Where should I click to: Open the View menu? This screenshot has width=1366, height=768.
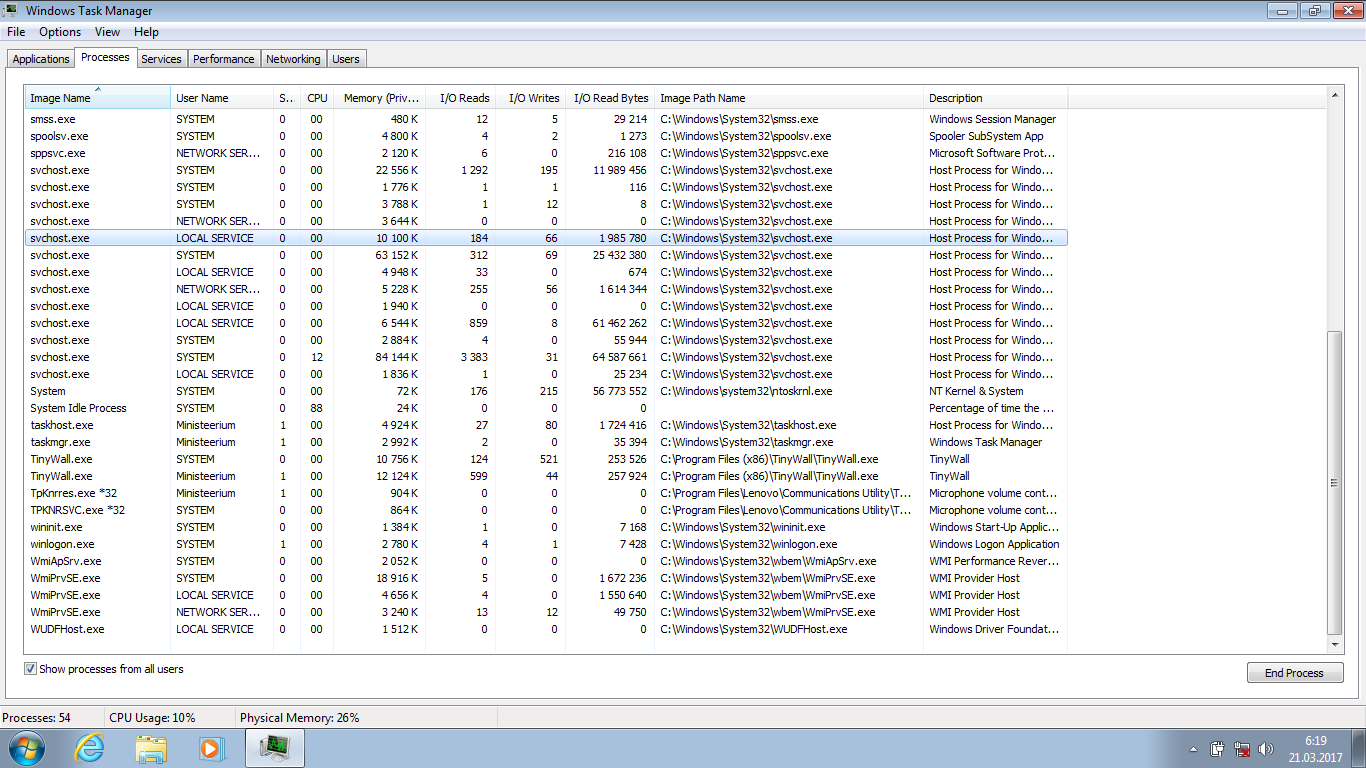coord(107,32)
